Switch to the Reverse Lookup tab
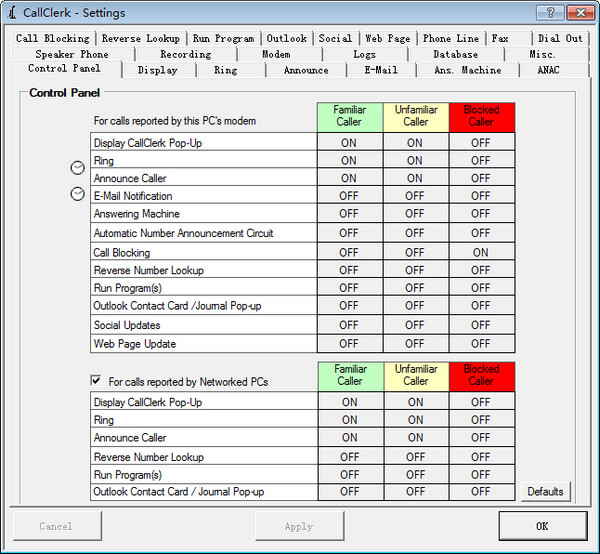Image resolution: width=600 pixels, height=554 pixels. 141,38
